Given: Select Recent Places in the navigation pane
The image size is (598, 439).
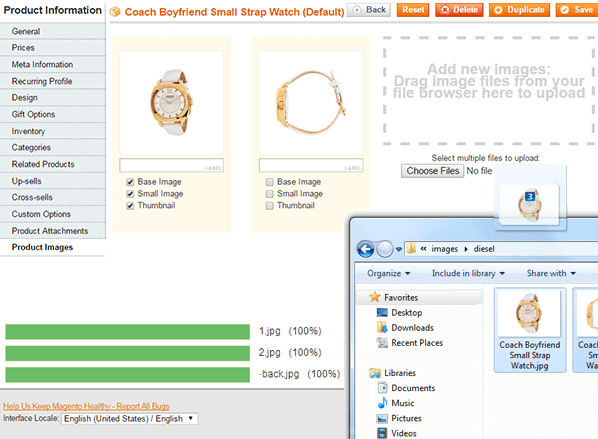Looking at the screenshot, I should [x=410, y=343].
